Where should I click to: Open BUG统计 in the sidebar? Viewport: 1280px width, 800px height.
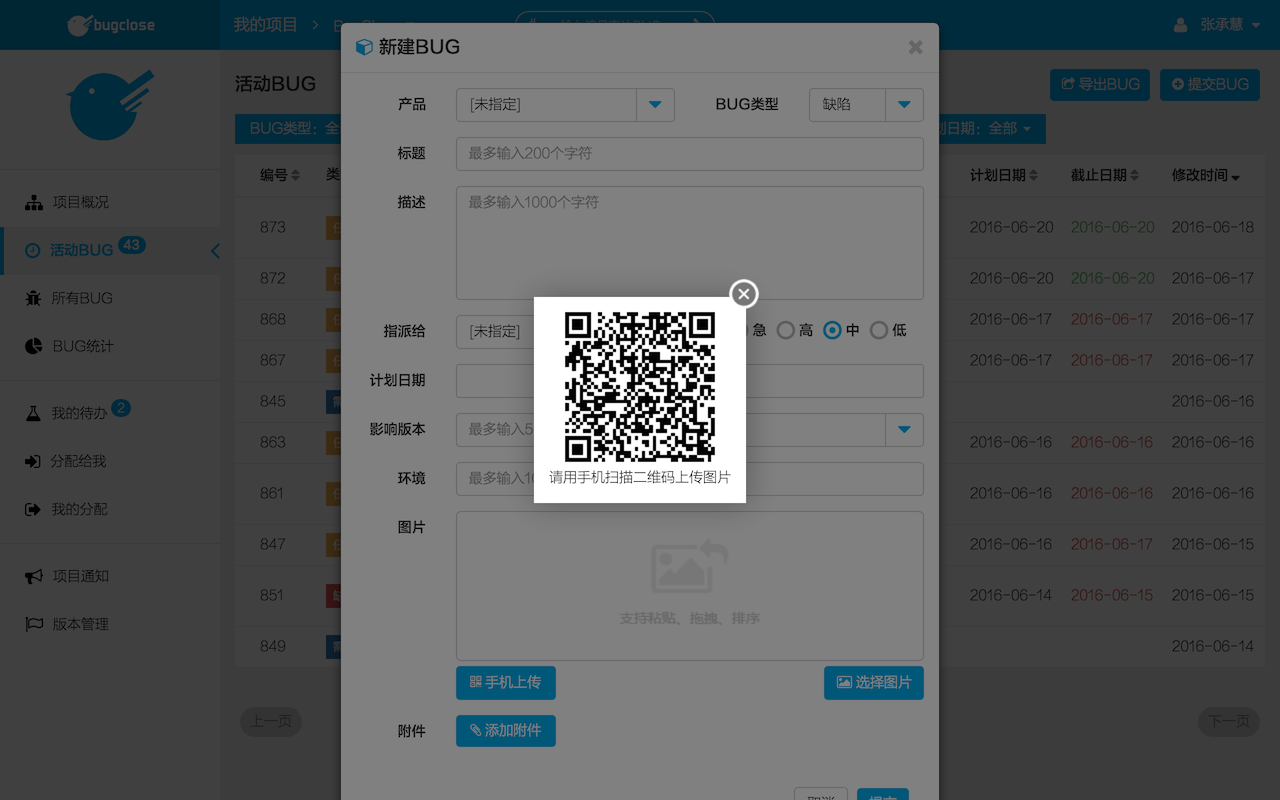110,346
